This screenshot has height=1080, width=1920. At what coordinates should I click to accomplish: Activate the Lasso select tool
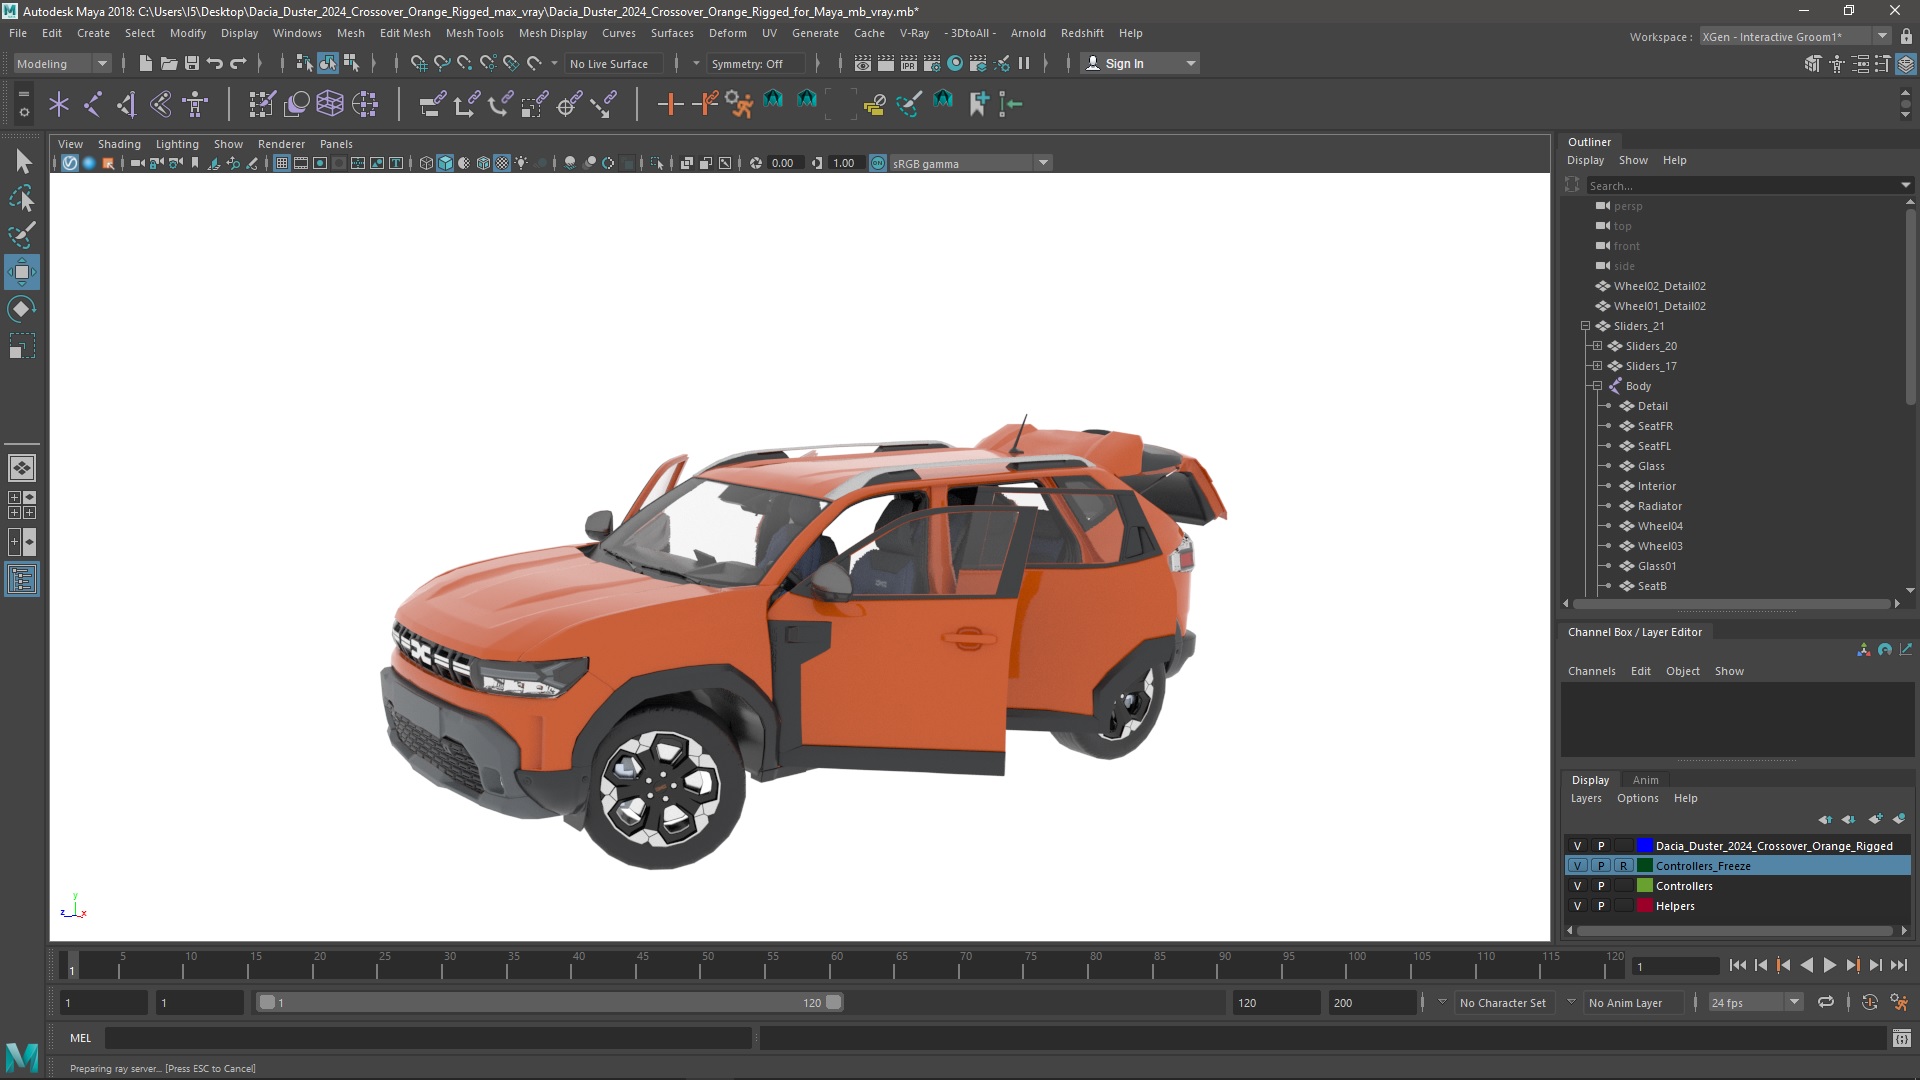[22, 198]
